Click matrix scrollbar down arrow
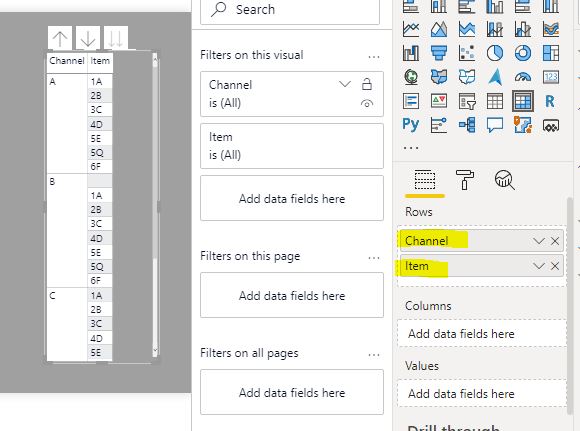580x431 pixels. coord(155,350)
